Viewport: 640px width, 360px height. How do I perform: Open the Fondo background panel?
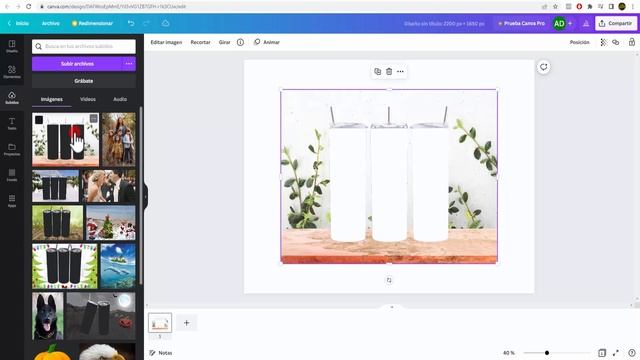point(12,175)
